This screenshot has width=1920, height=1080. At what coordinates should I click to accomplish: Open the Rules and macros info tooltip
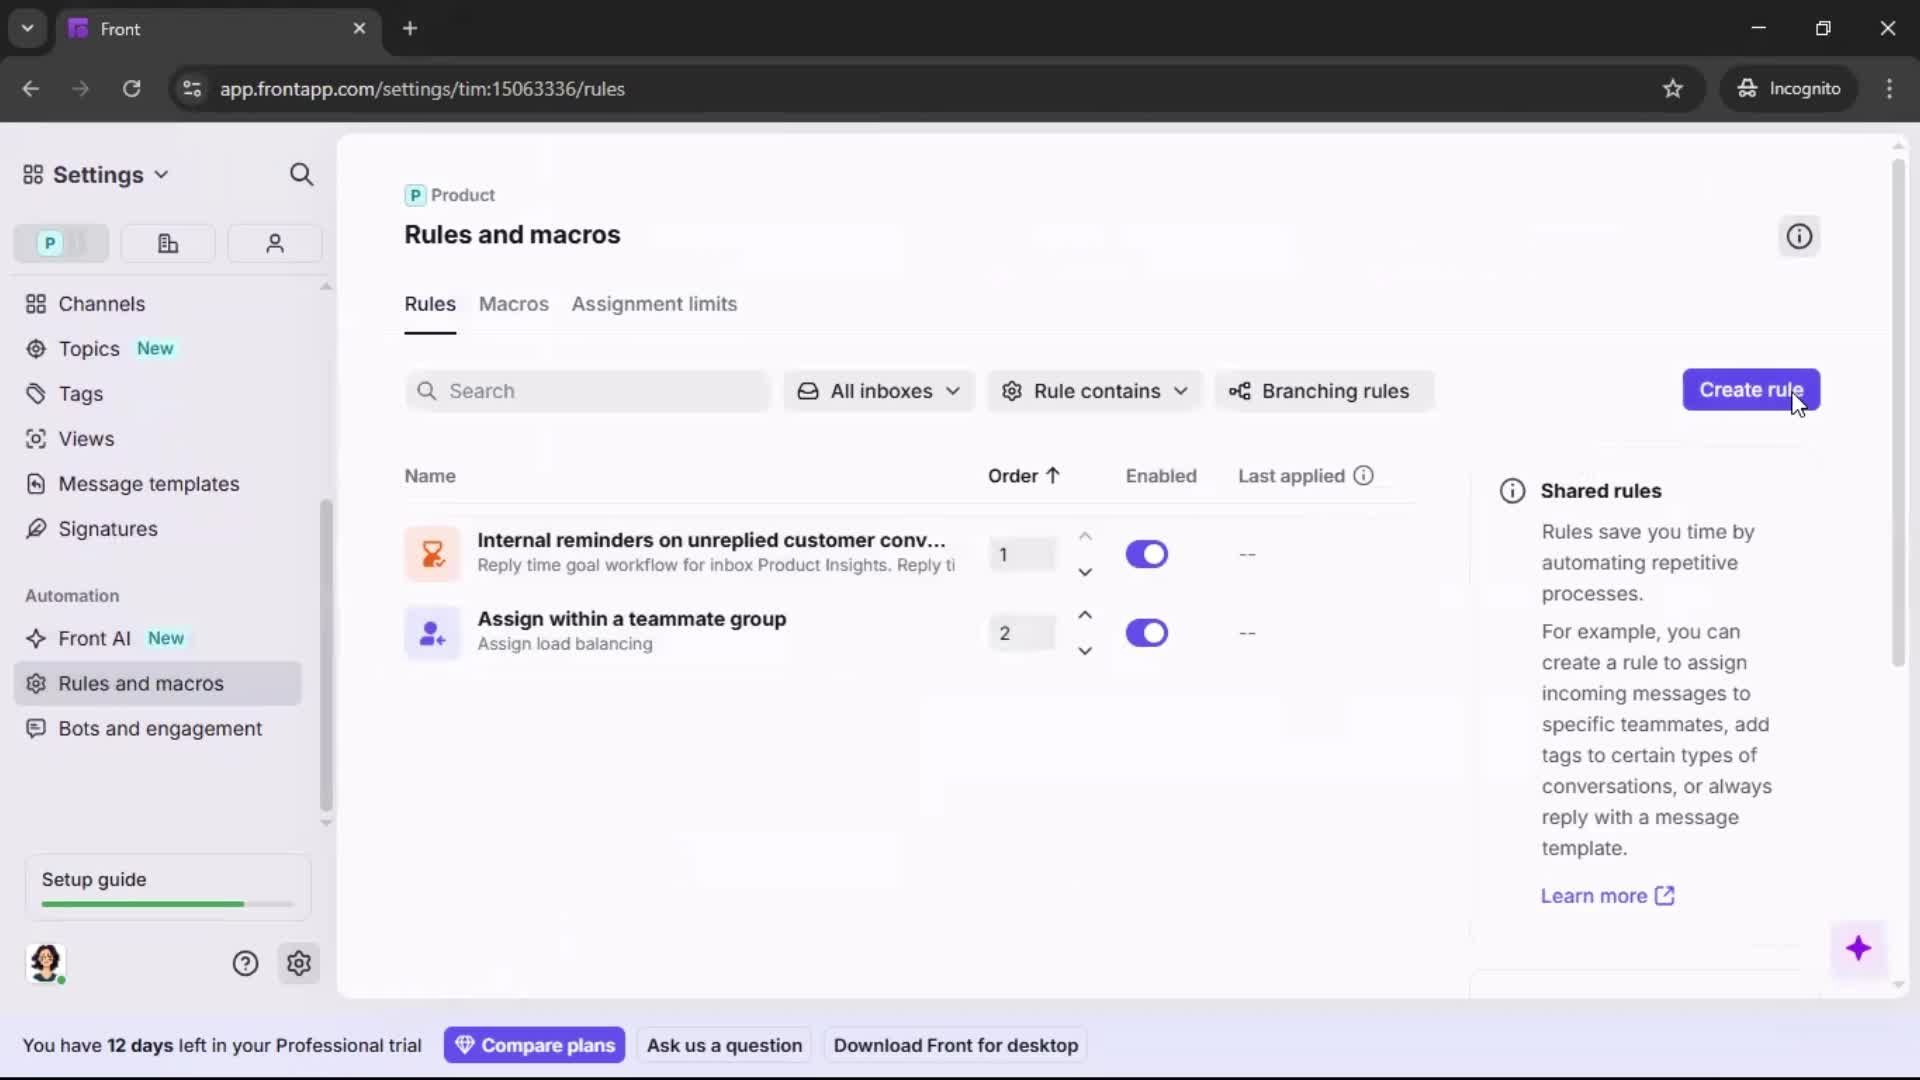point(1799,236)
